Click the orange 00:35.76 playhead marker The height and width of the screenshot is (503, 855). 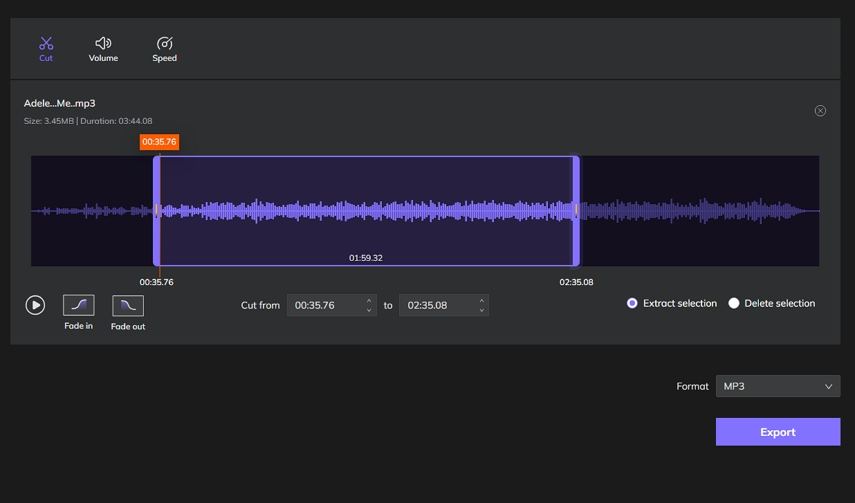tap(159, 142)
